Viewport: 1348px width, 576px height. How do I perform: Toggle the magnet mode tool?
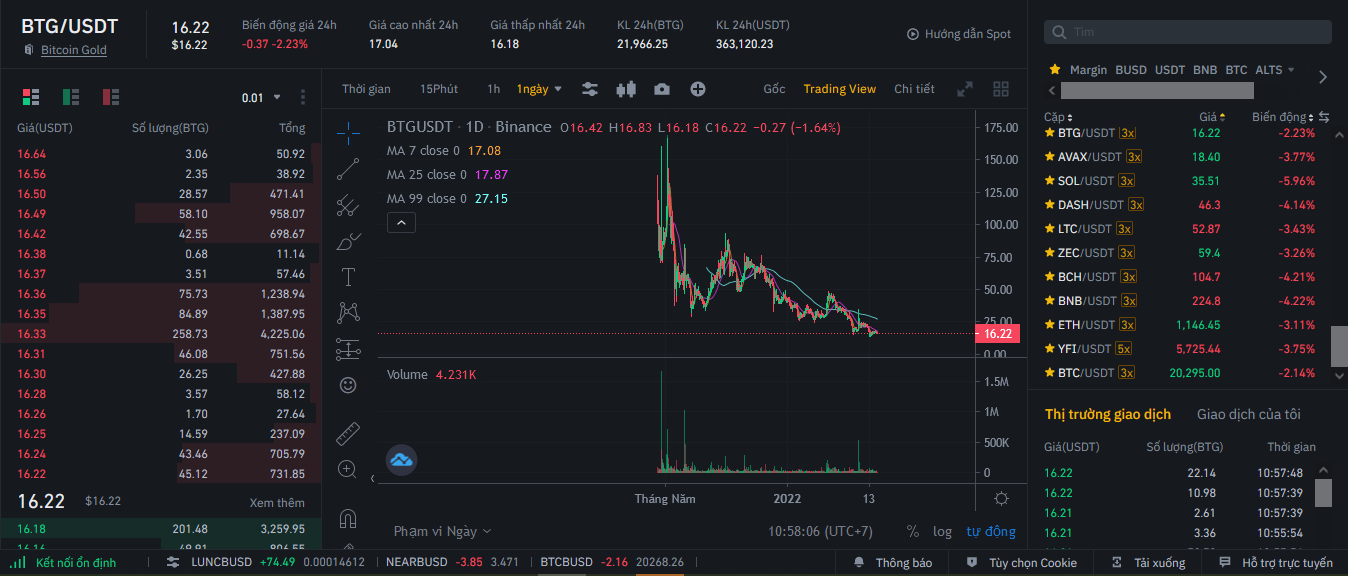348,518
